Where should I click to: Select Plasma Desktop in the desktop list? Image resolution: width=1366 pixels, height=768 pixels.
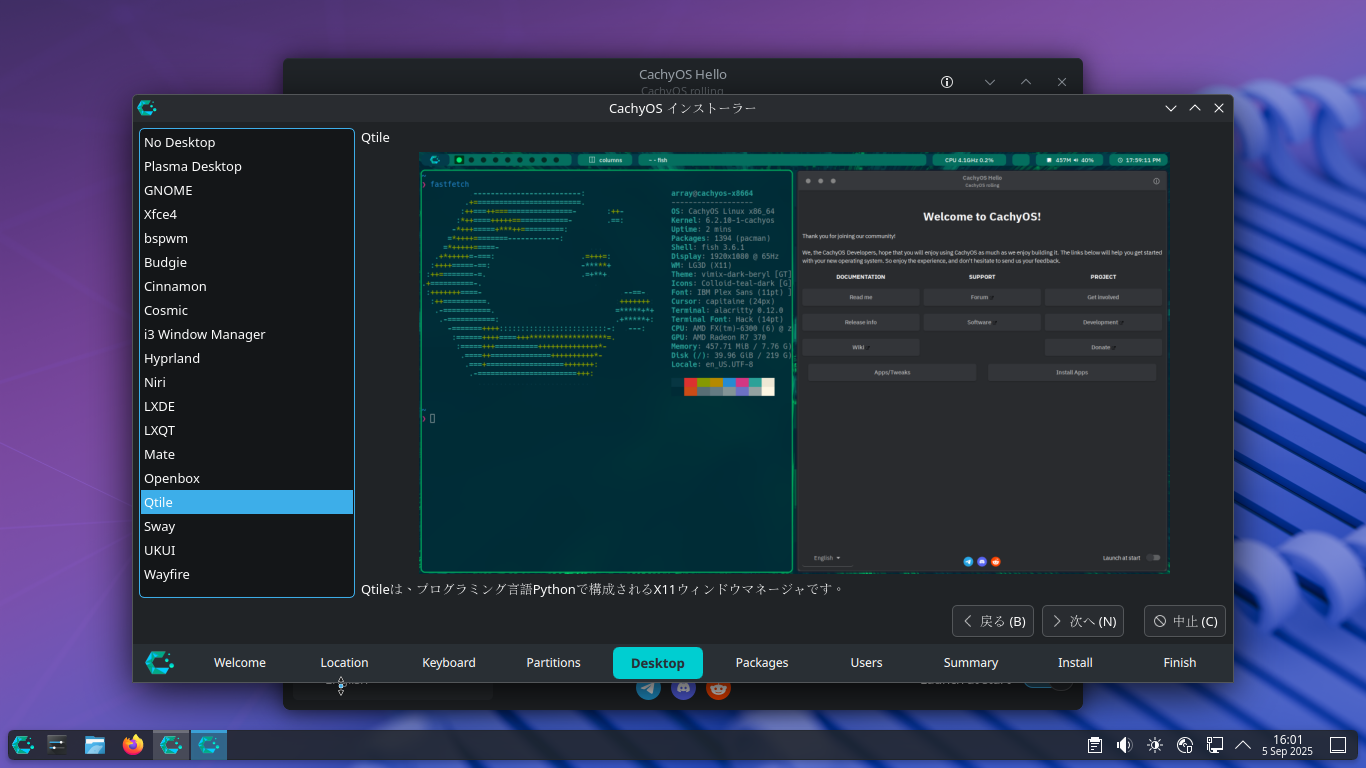click(x=193, y=166)
